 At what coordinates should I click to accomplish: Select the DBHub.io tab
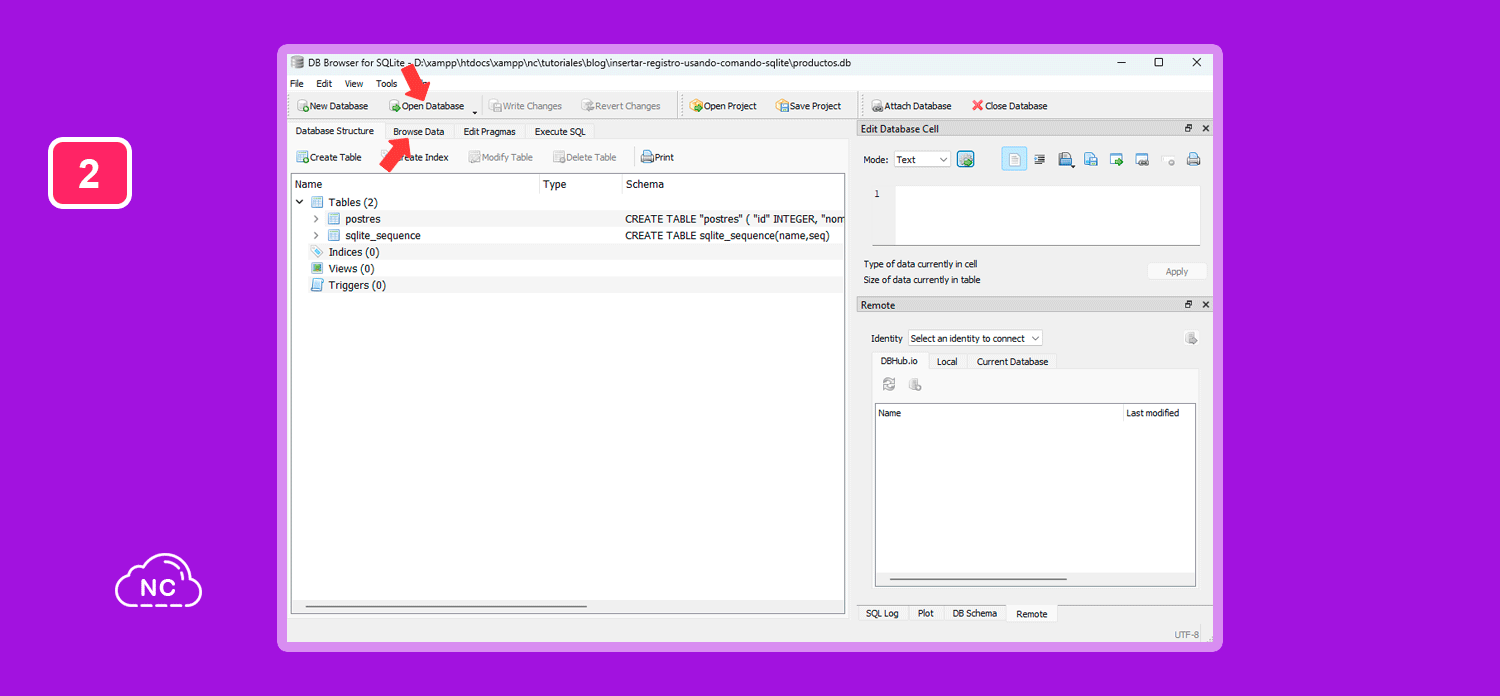coord(899,361)
